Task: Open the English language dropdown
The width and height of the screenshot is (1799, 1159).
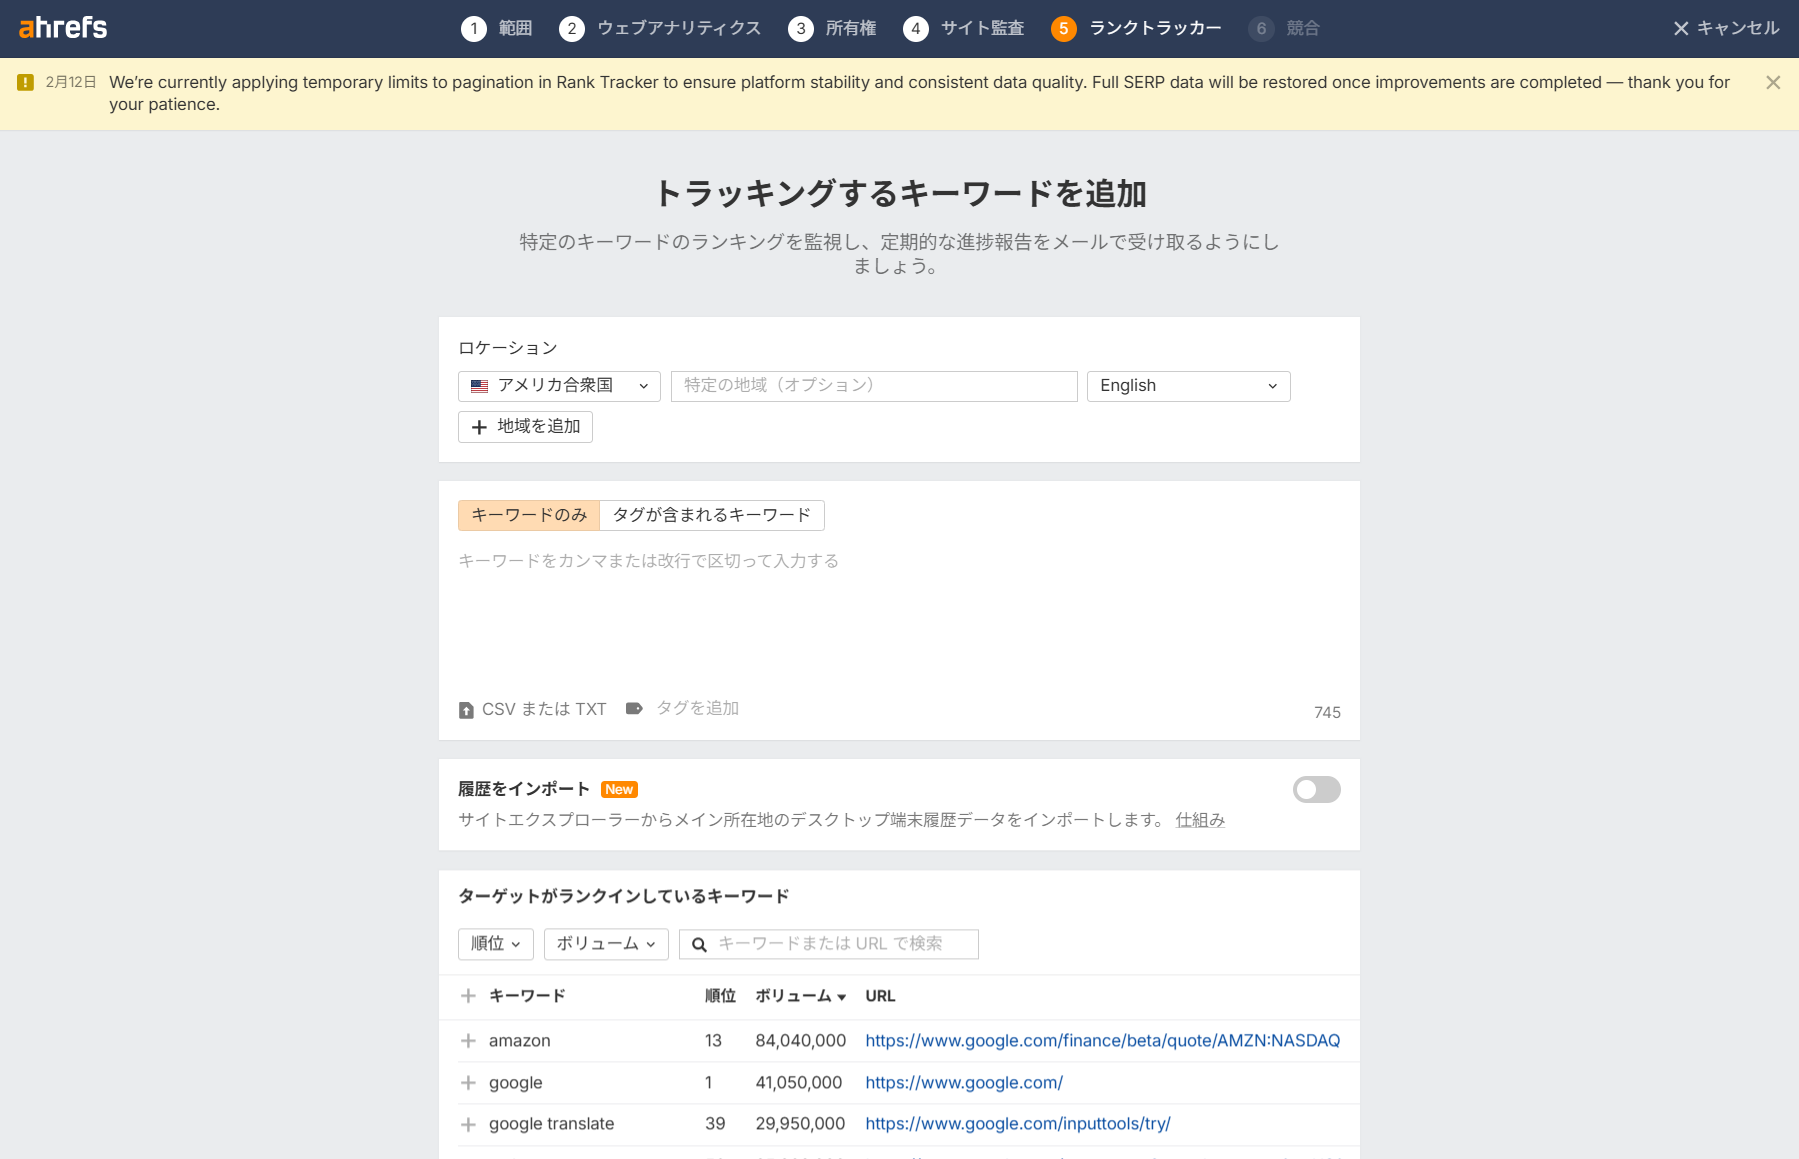Action: coord(1187,385)
